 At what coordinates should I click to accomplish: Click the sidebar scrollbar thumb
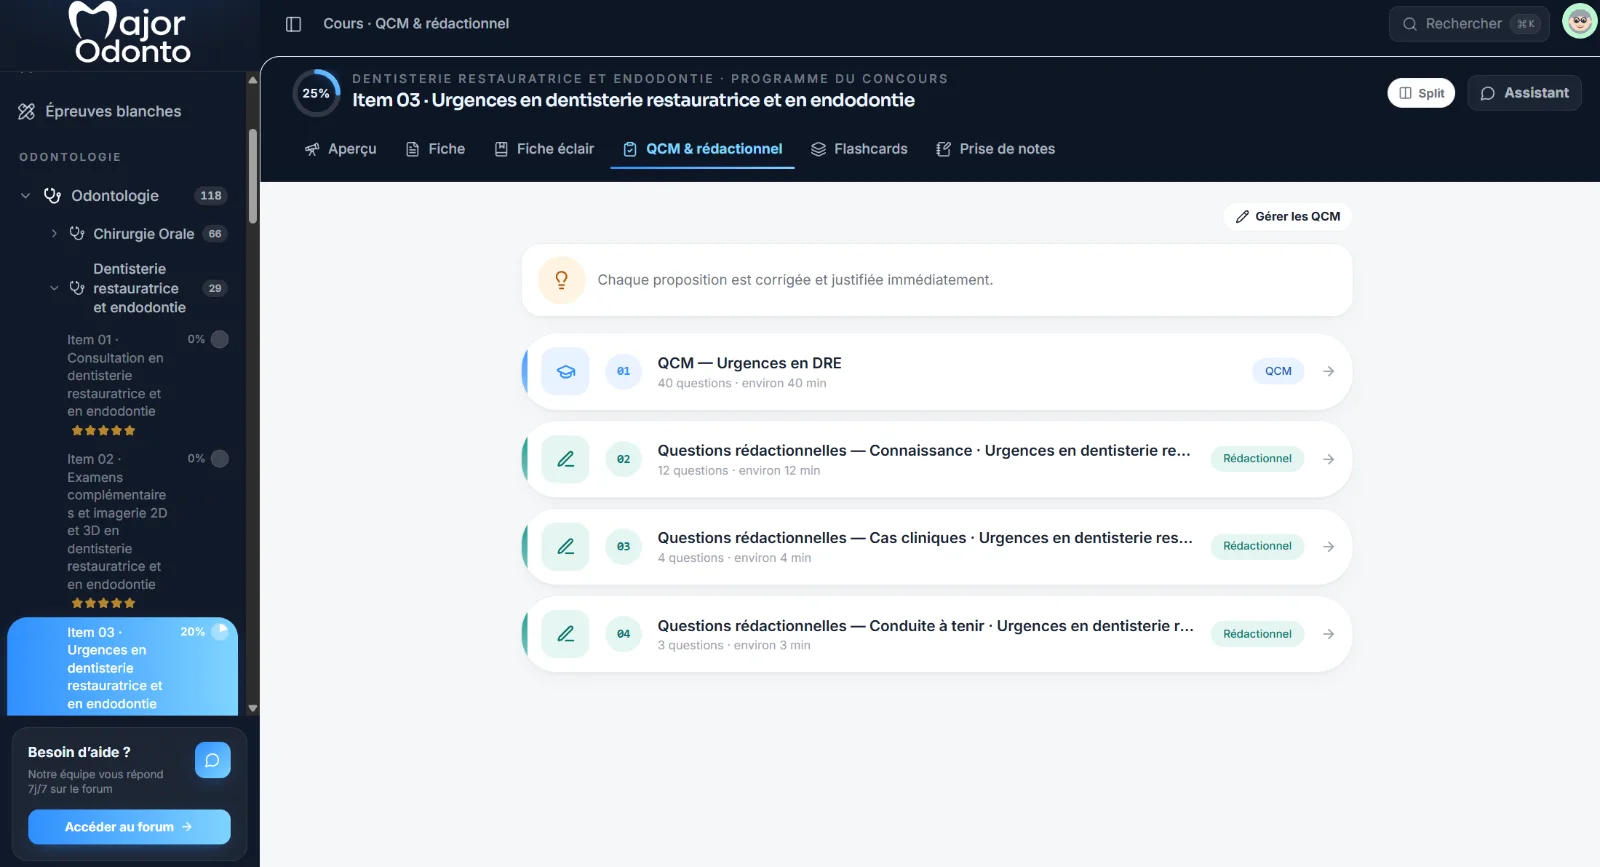click(253, 176)
